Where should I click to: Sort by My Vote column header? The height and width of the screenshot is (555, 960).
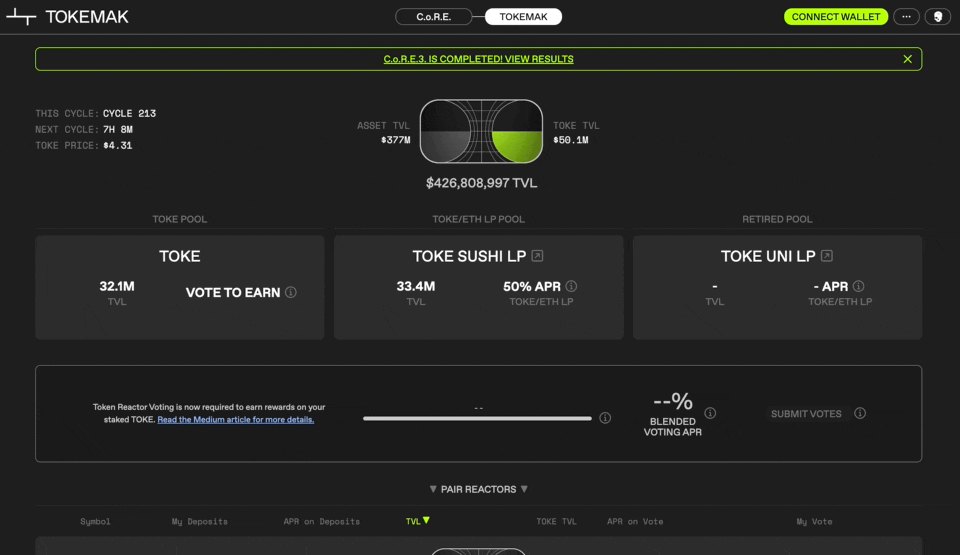pyautogui.click(x=814, y=521)
